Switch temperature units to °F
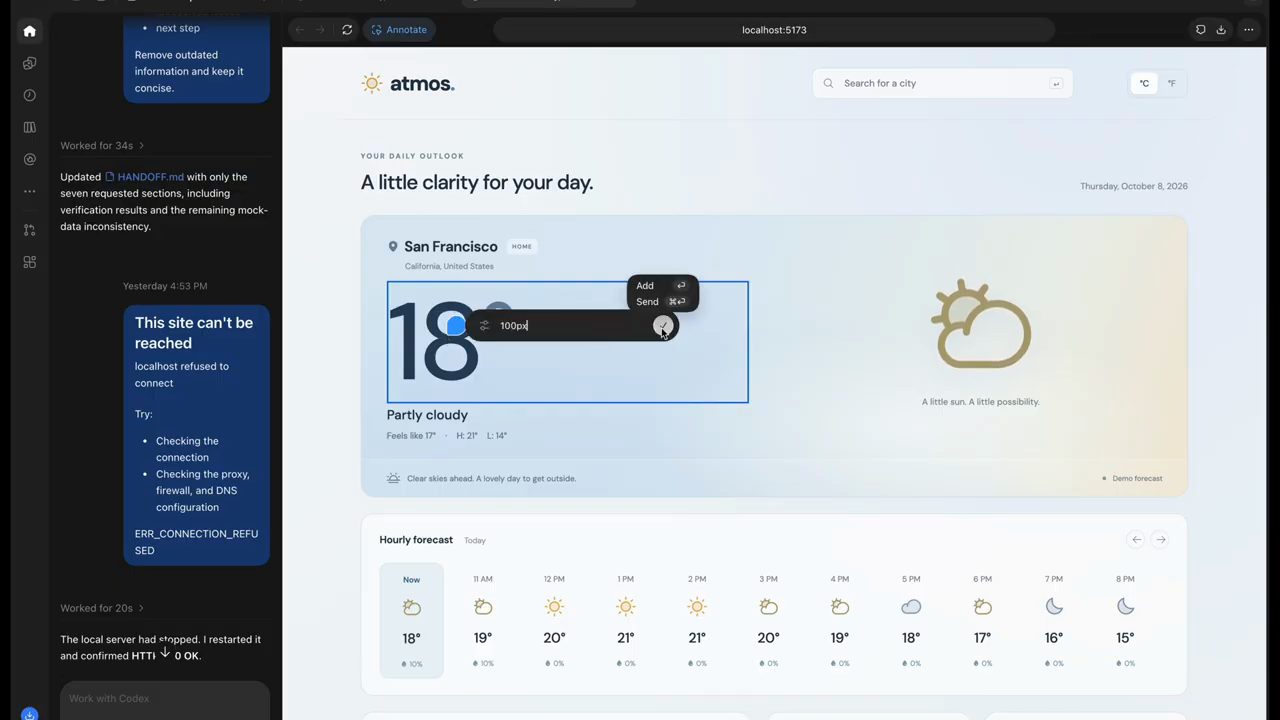The width and height of the screenshot is (1280, 720). [1171, 84]
